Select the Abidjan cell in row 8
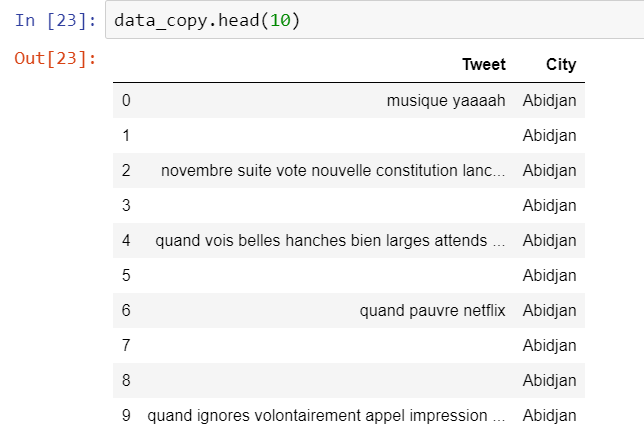 pos(549,380)
